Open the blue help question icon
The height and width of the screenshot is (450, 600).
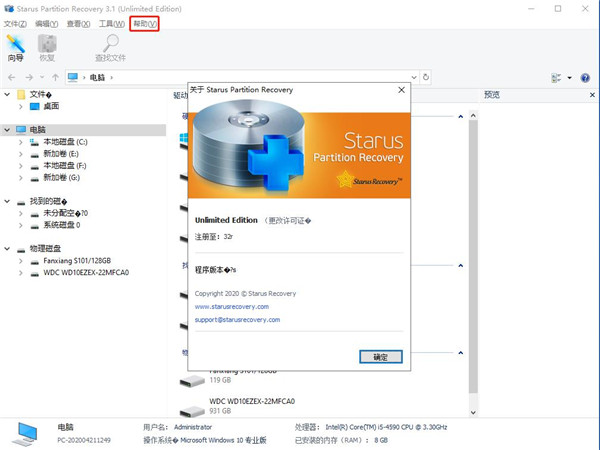coord(585,78)
